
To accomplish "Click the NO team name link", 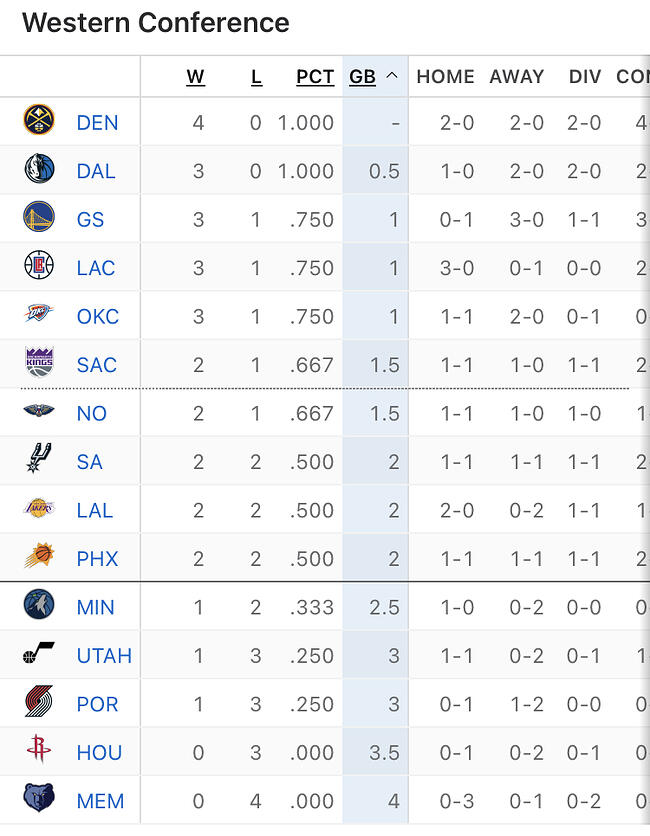I will (92, 413).
